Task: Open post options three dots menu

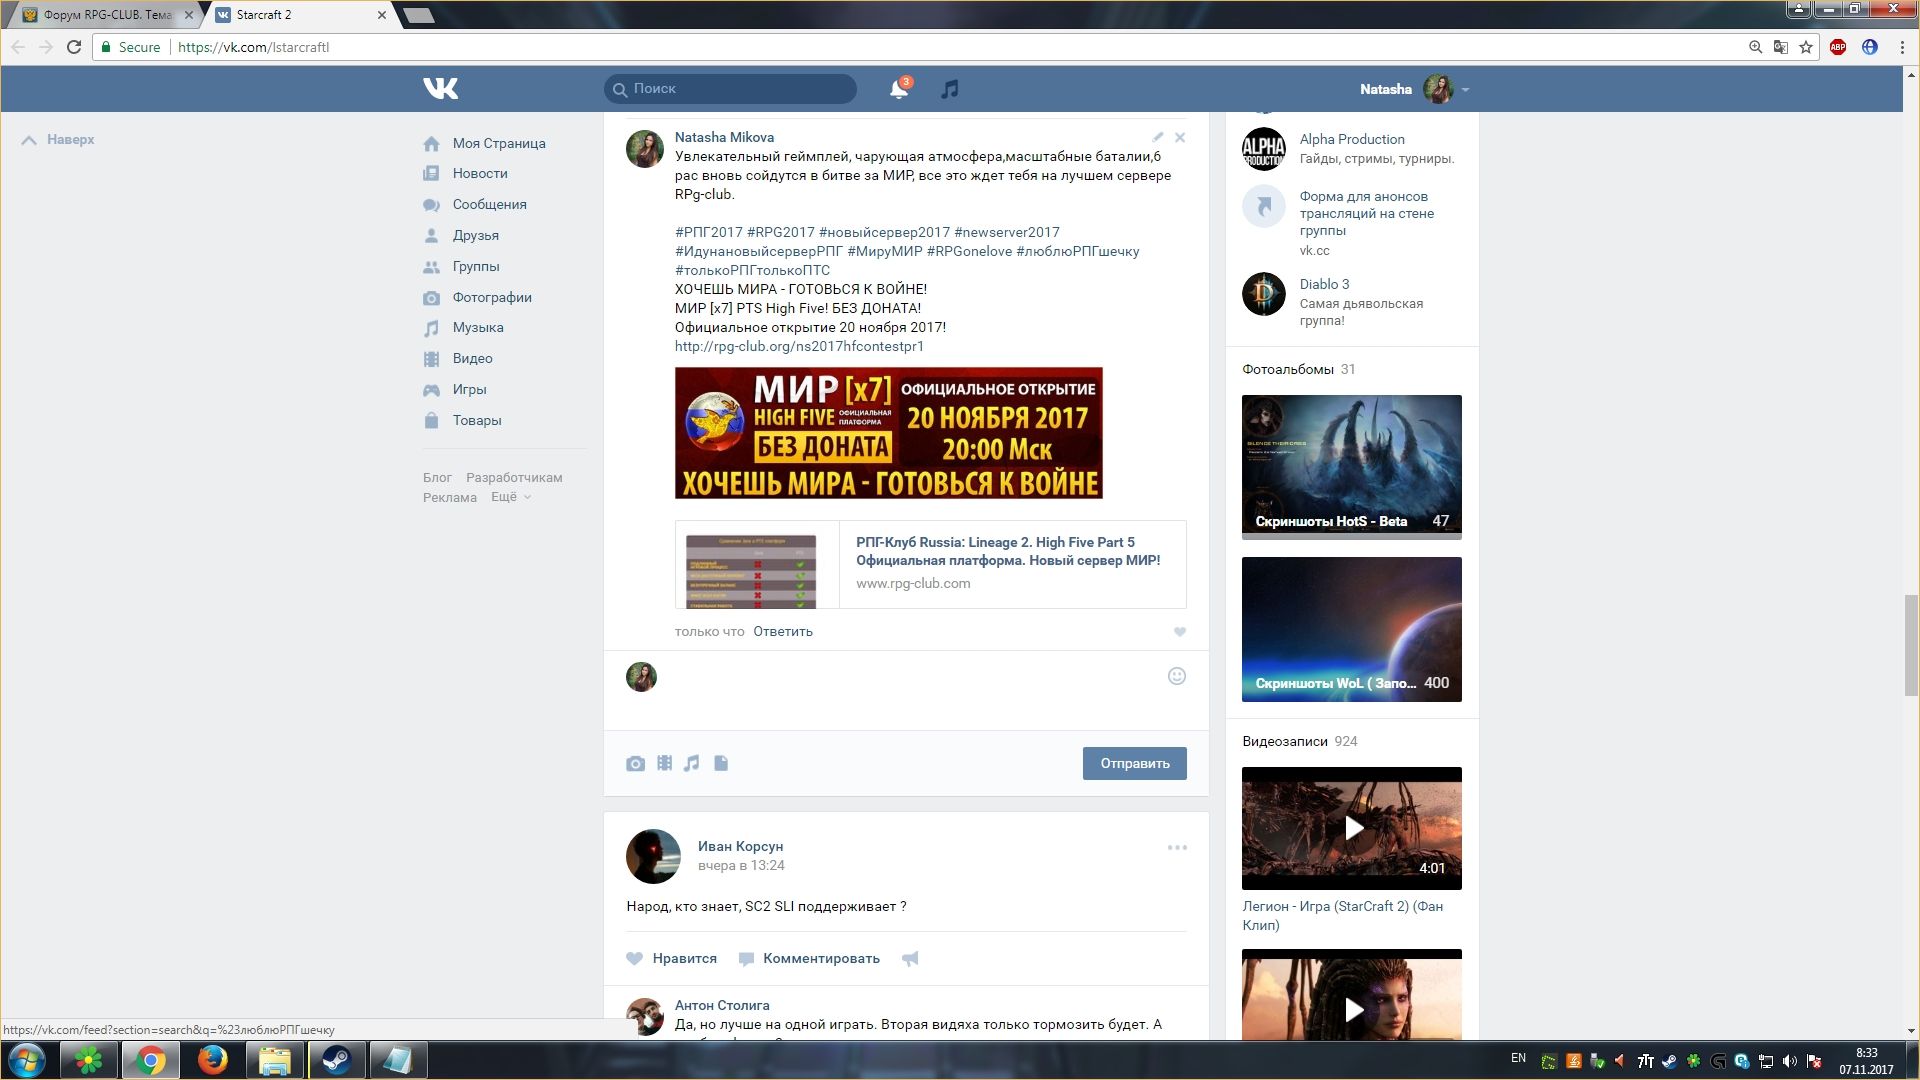Action: tap(1177, 847)
